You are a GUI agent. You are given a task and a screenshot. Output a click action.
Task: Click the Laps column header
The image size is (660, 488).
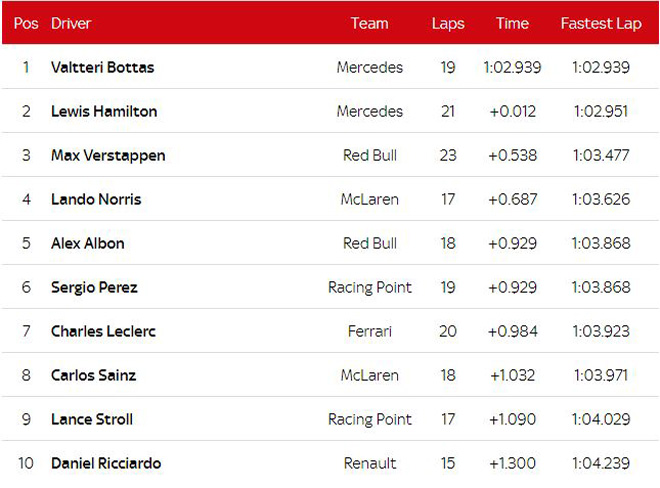tap(447, 23)
